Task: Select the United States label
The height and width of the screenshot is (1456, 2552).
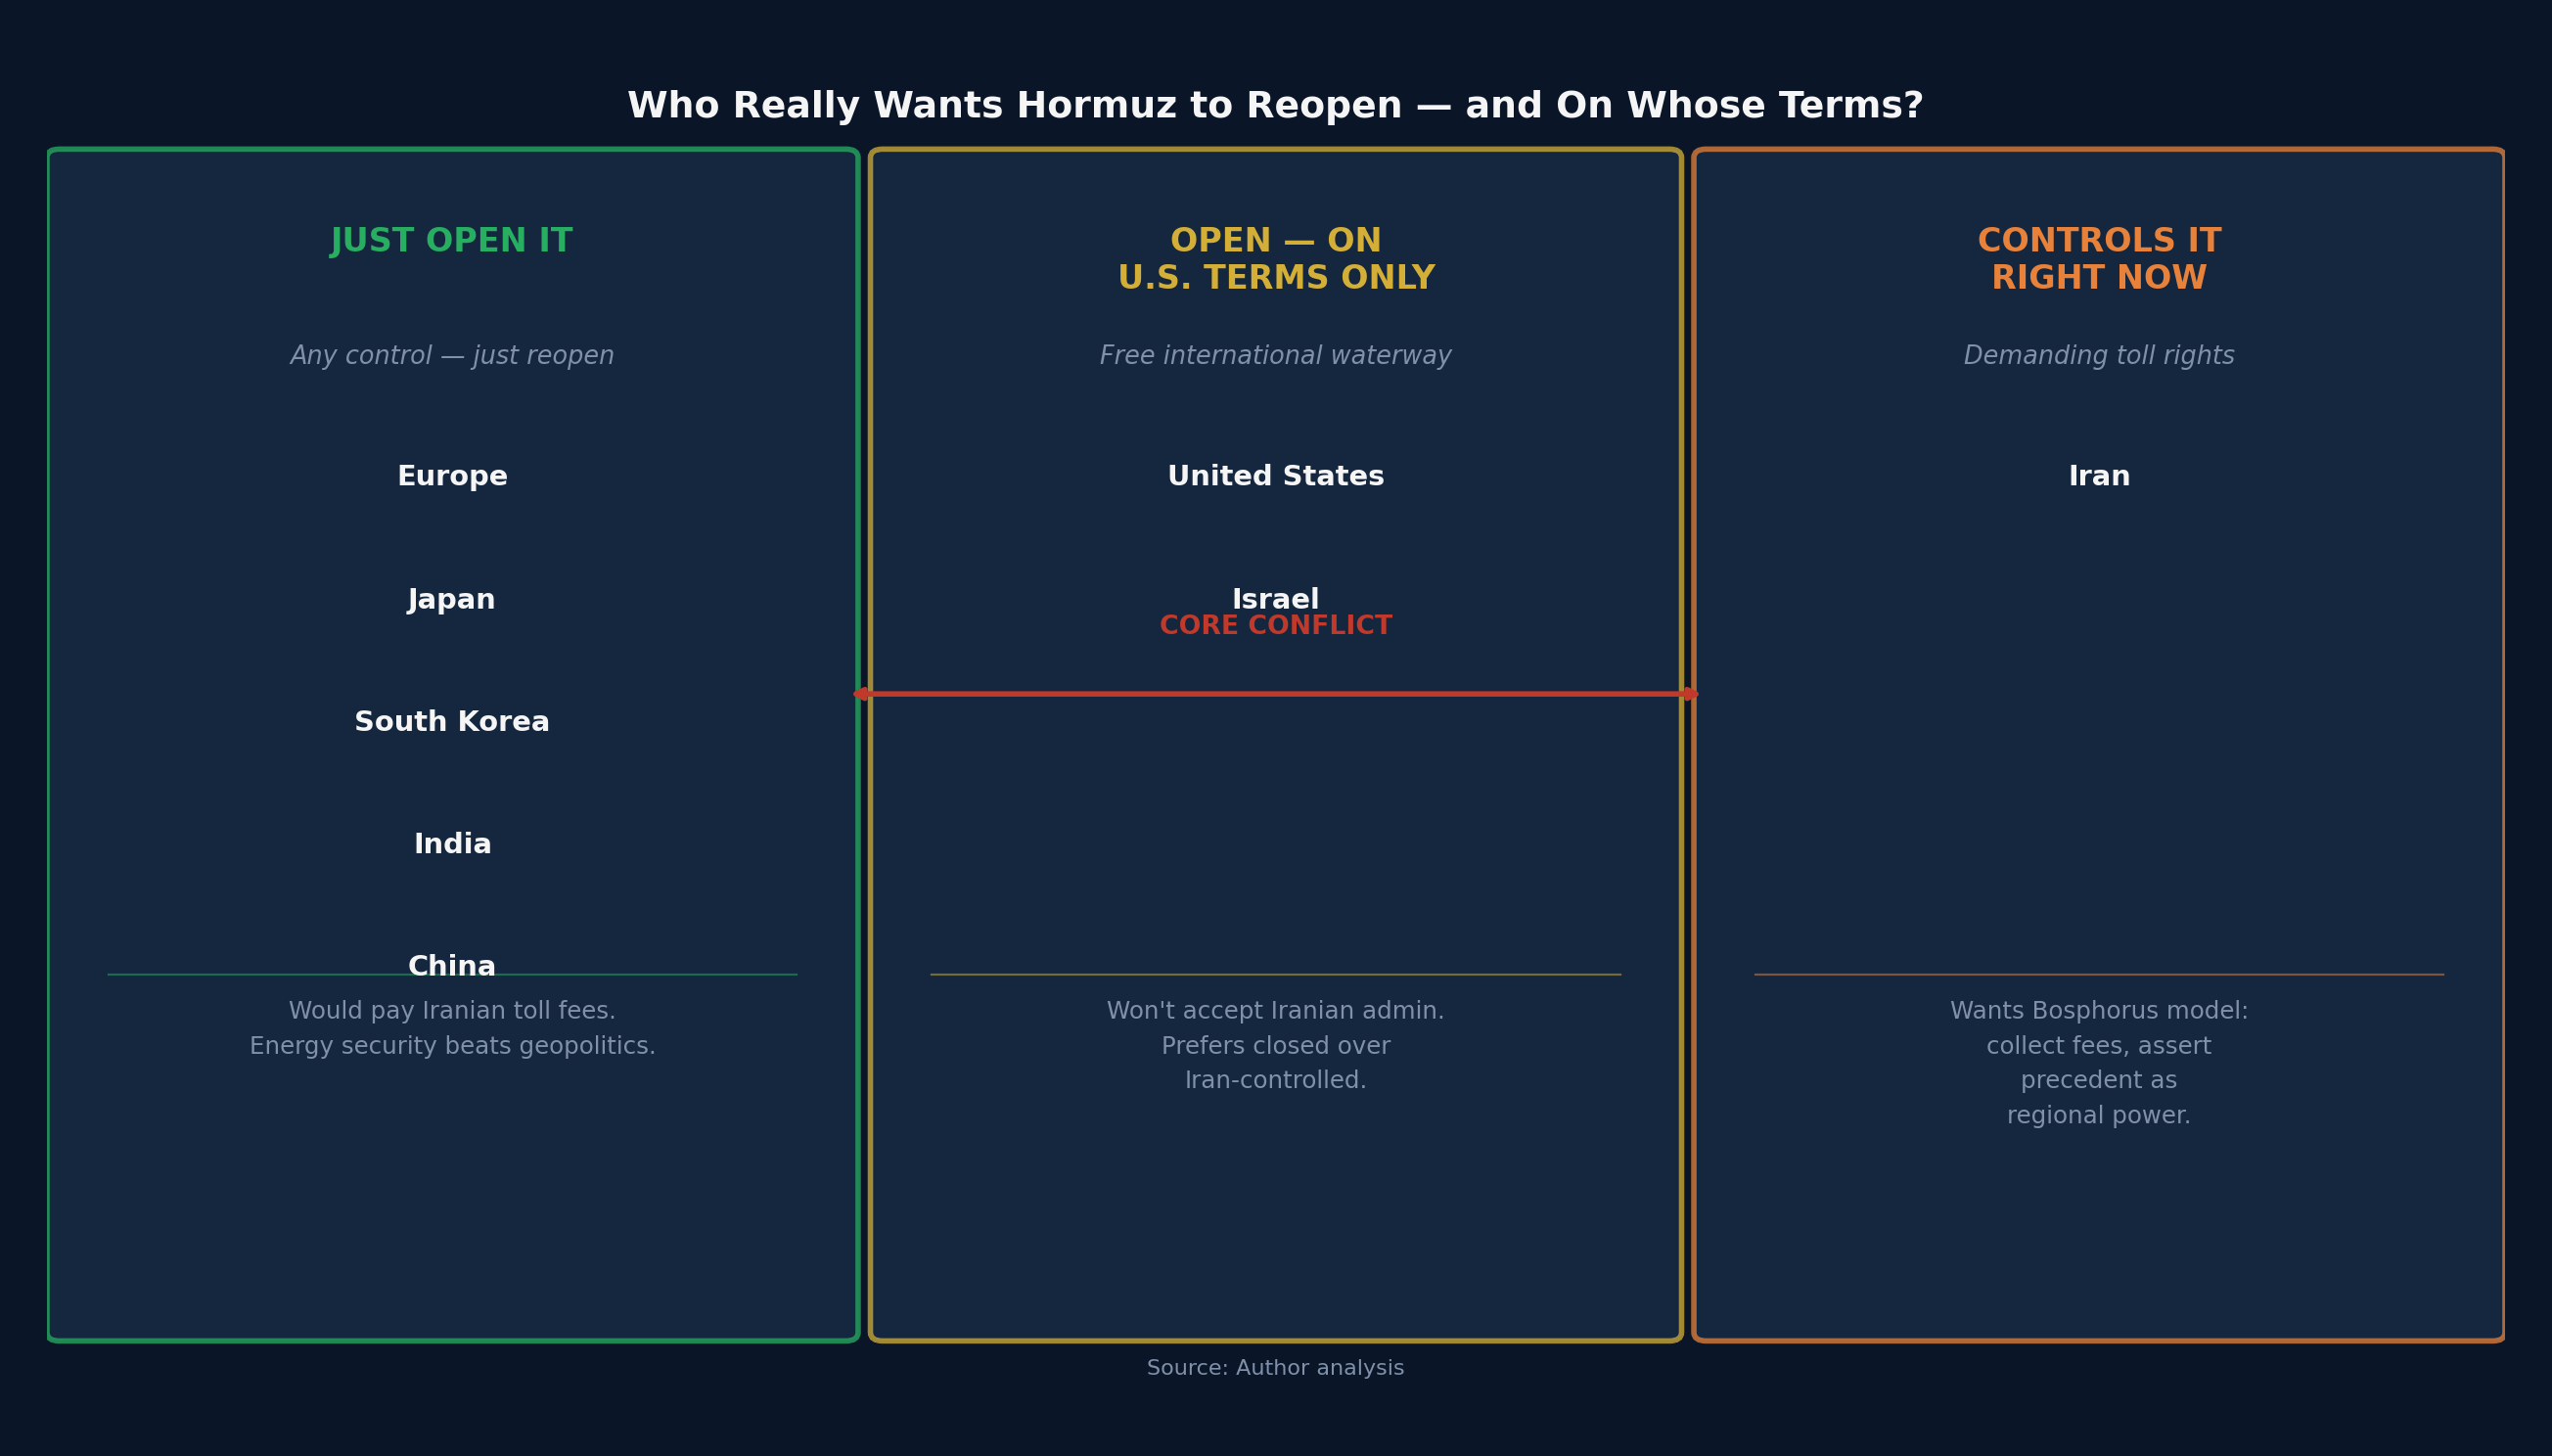Action: (x=1275, y=477)
